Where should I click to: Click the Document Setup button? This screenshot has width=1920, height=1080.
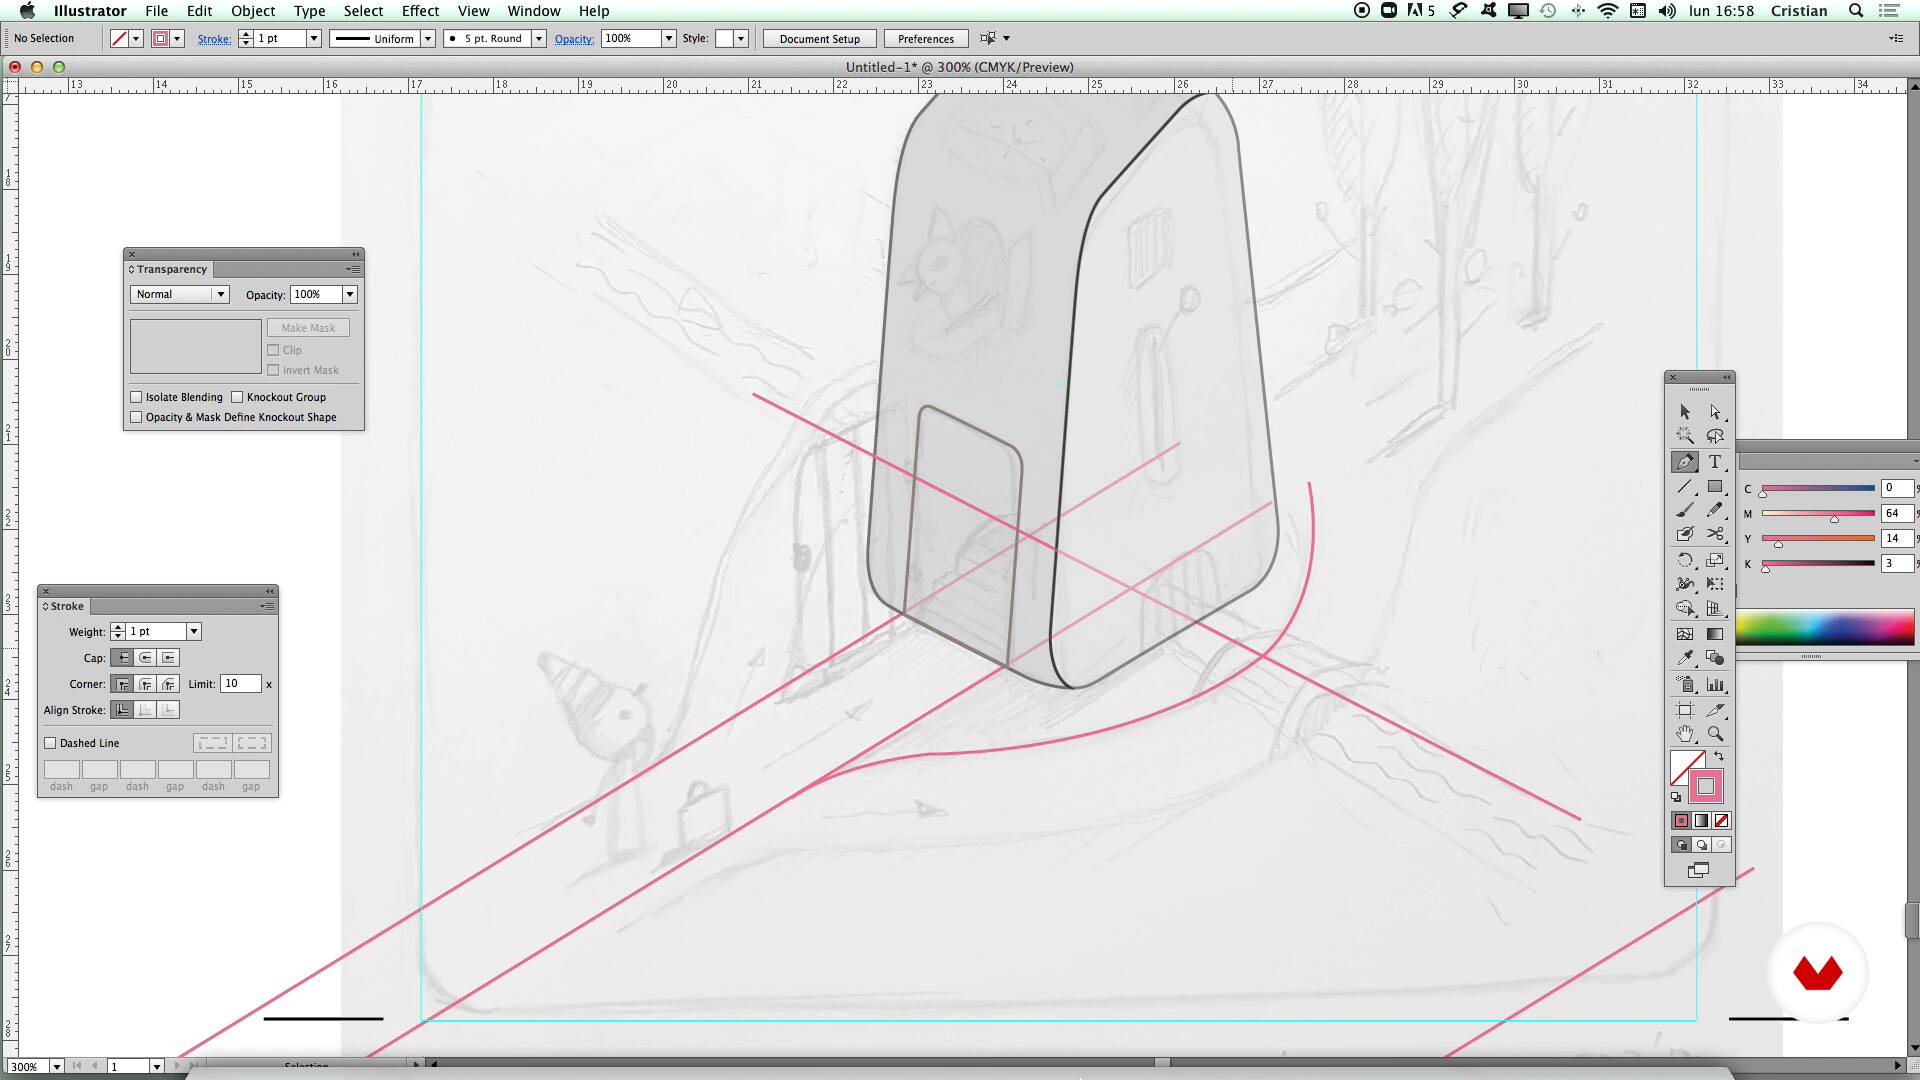pos(819,39)
